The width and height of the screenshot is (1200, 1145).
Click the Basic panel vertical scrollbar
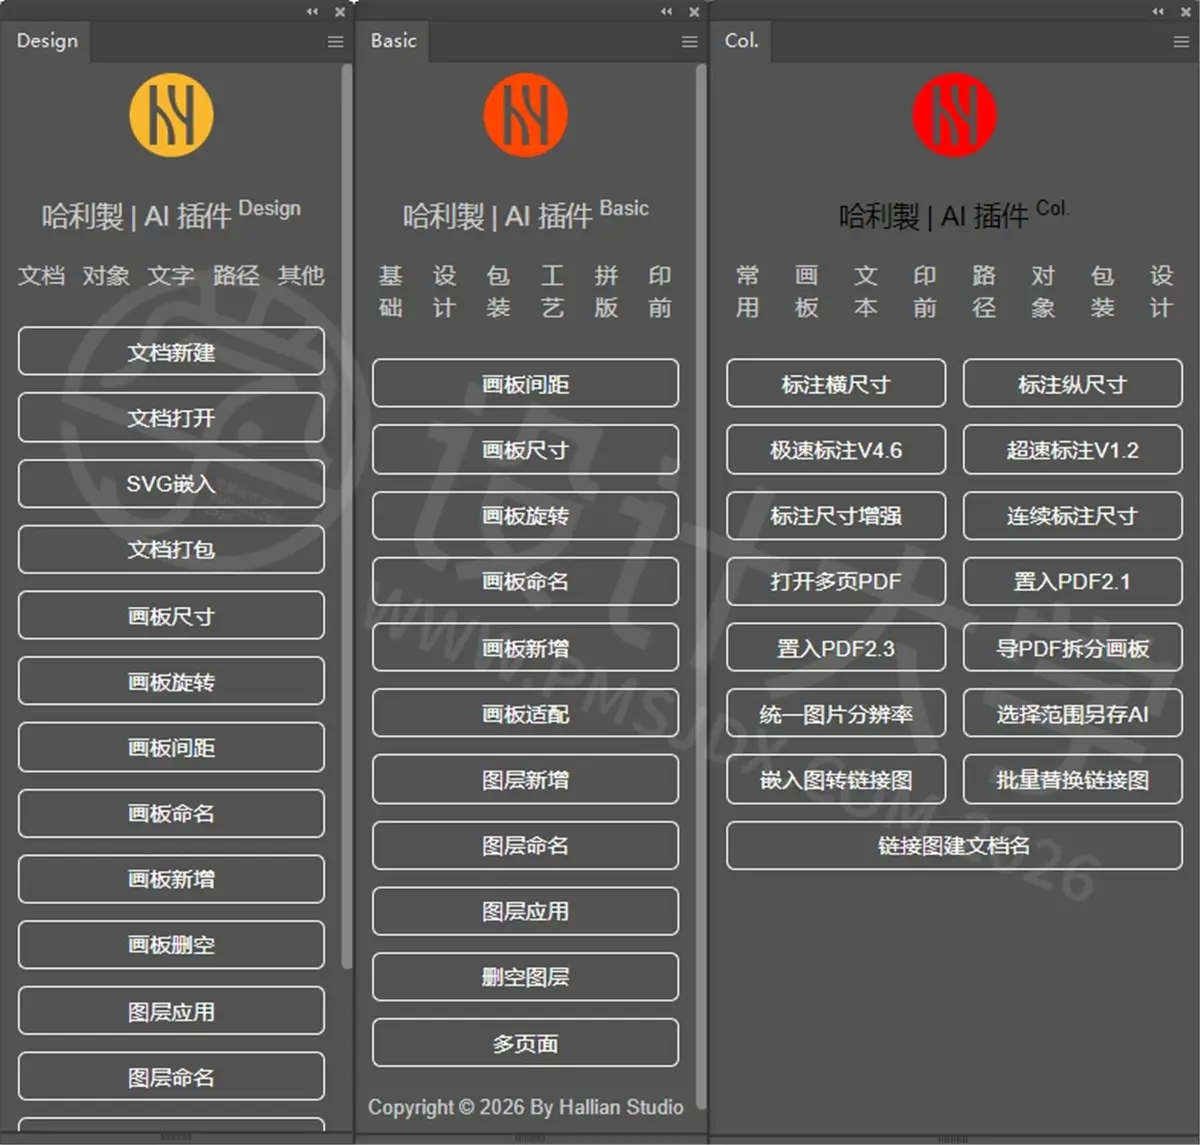[701, 586]
